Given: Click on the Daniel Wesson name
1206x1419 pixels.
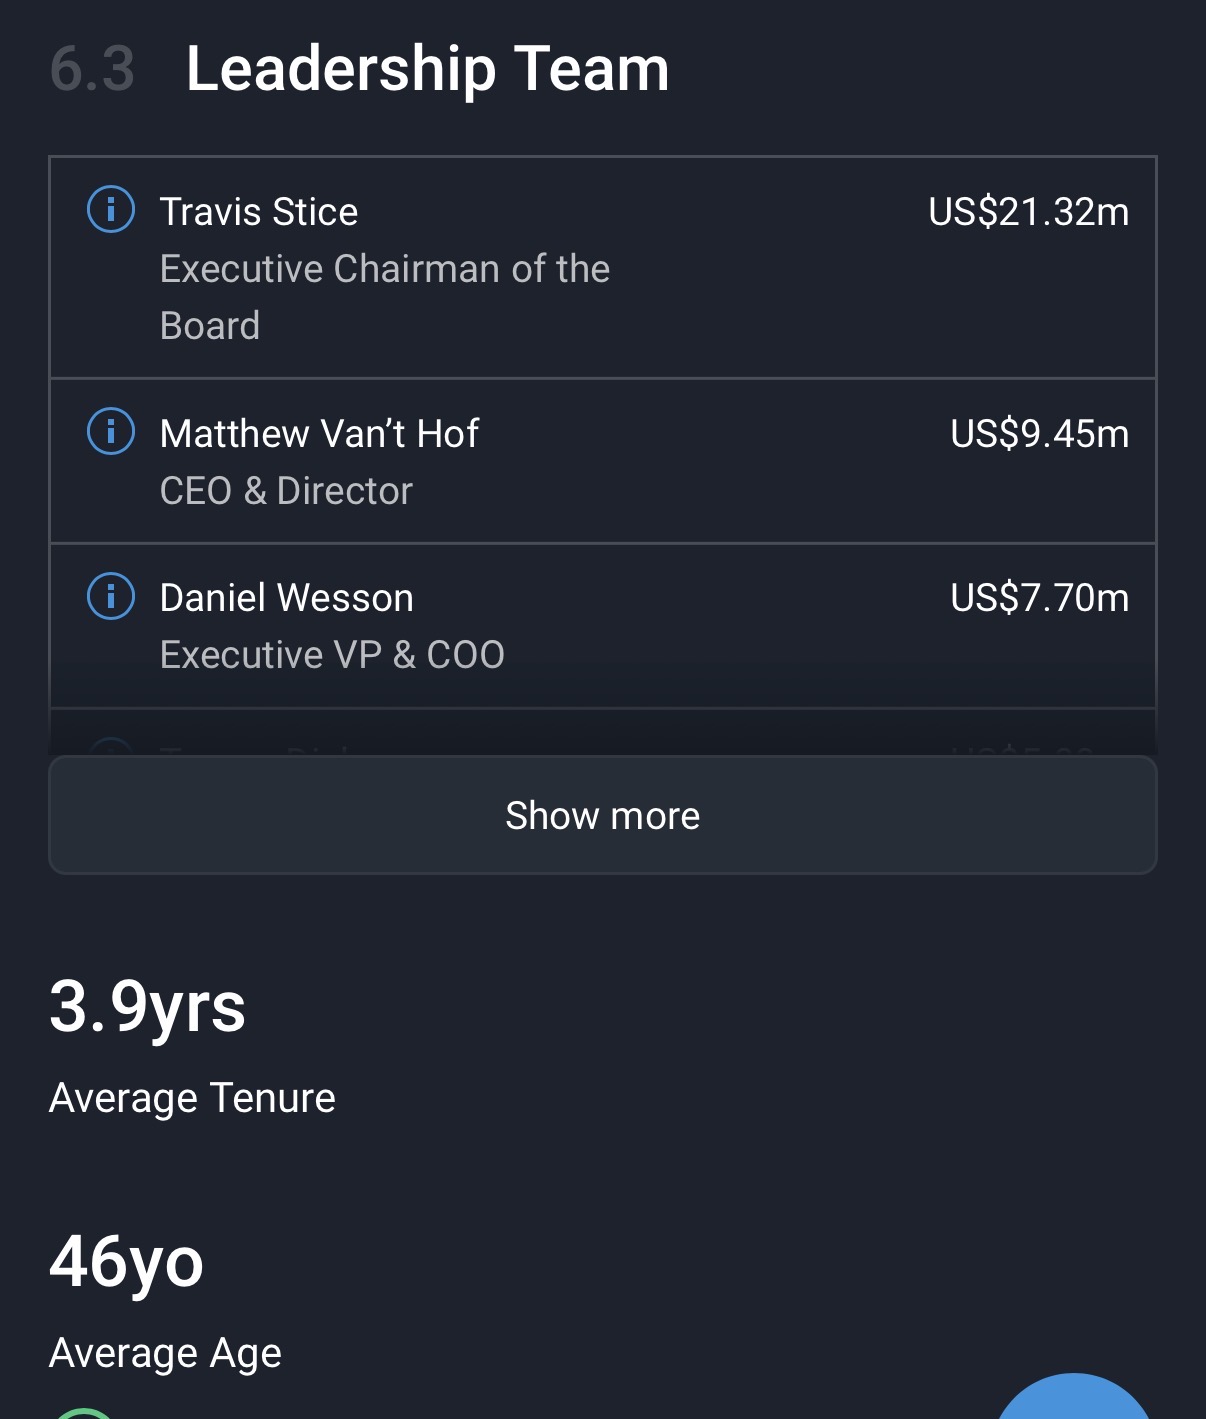Looking at the screenshot, I should 286,598.
